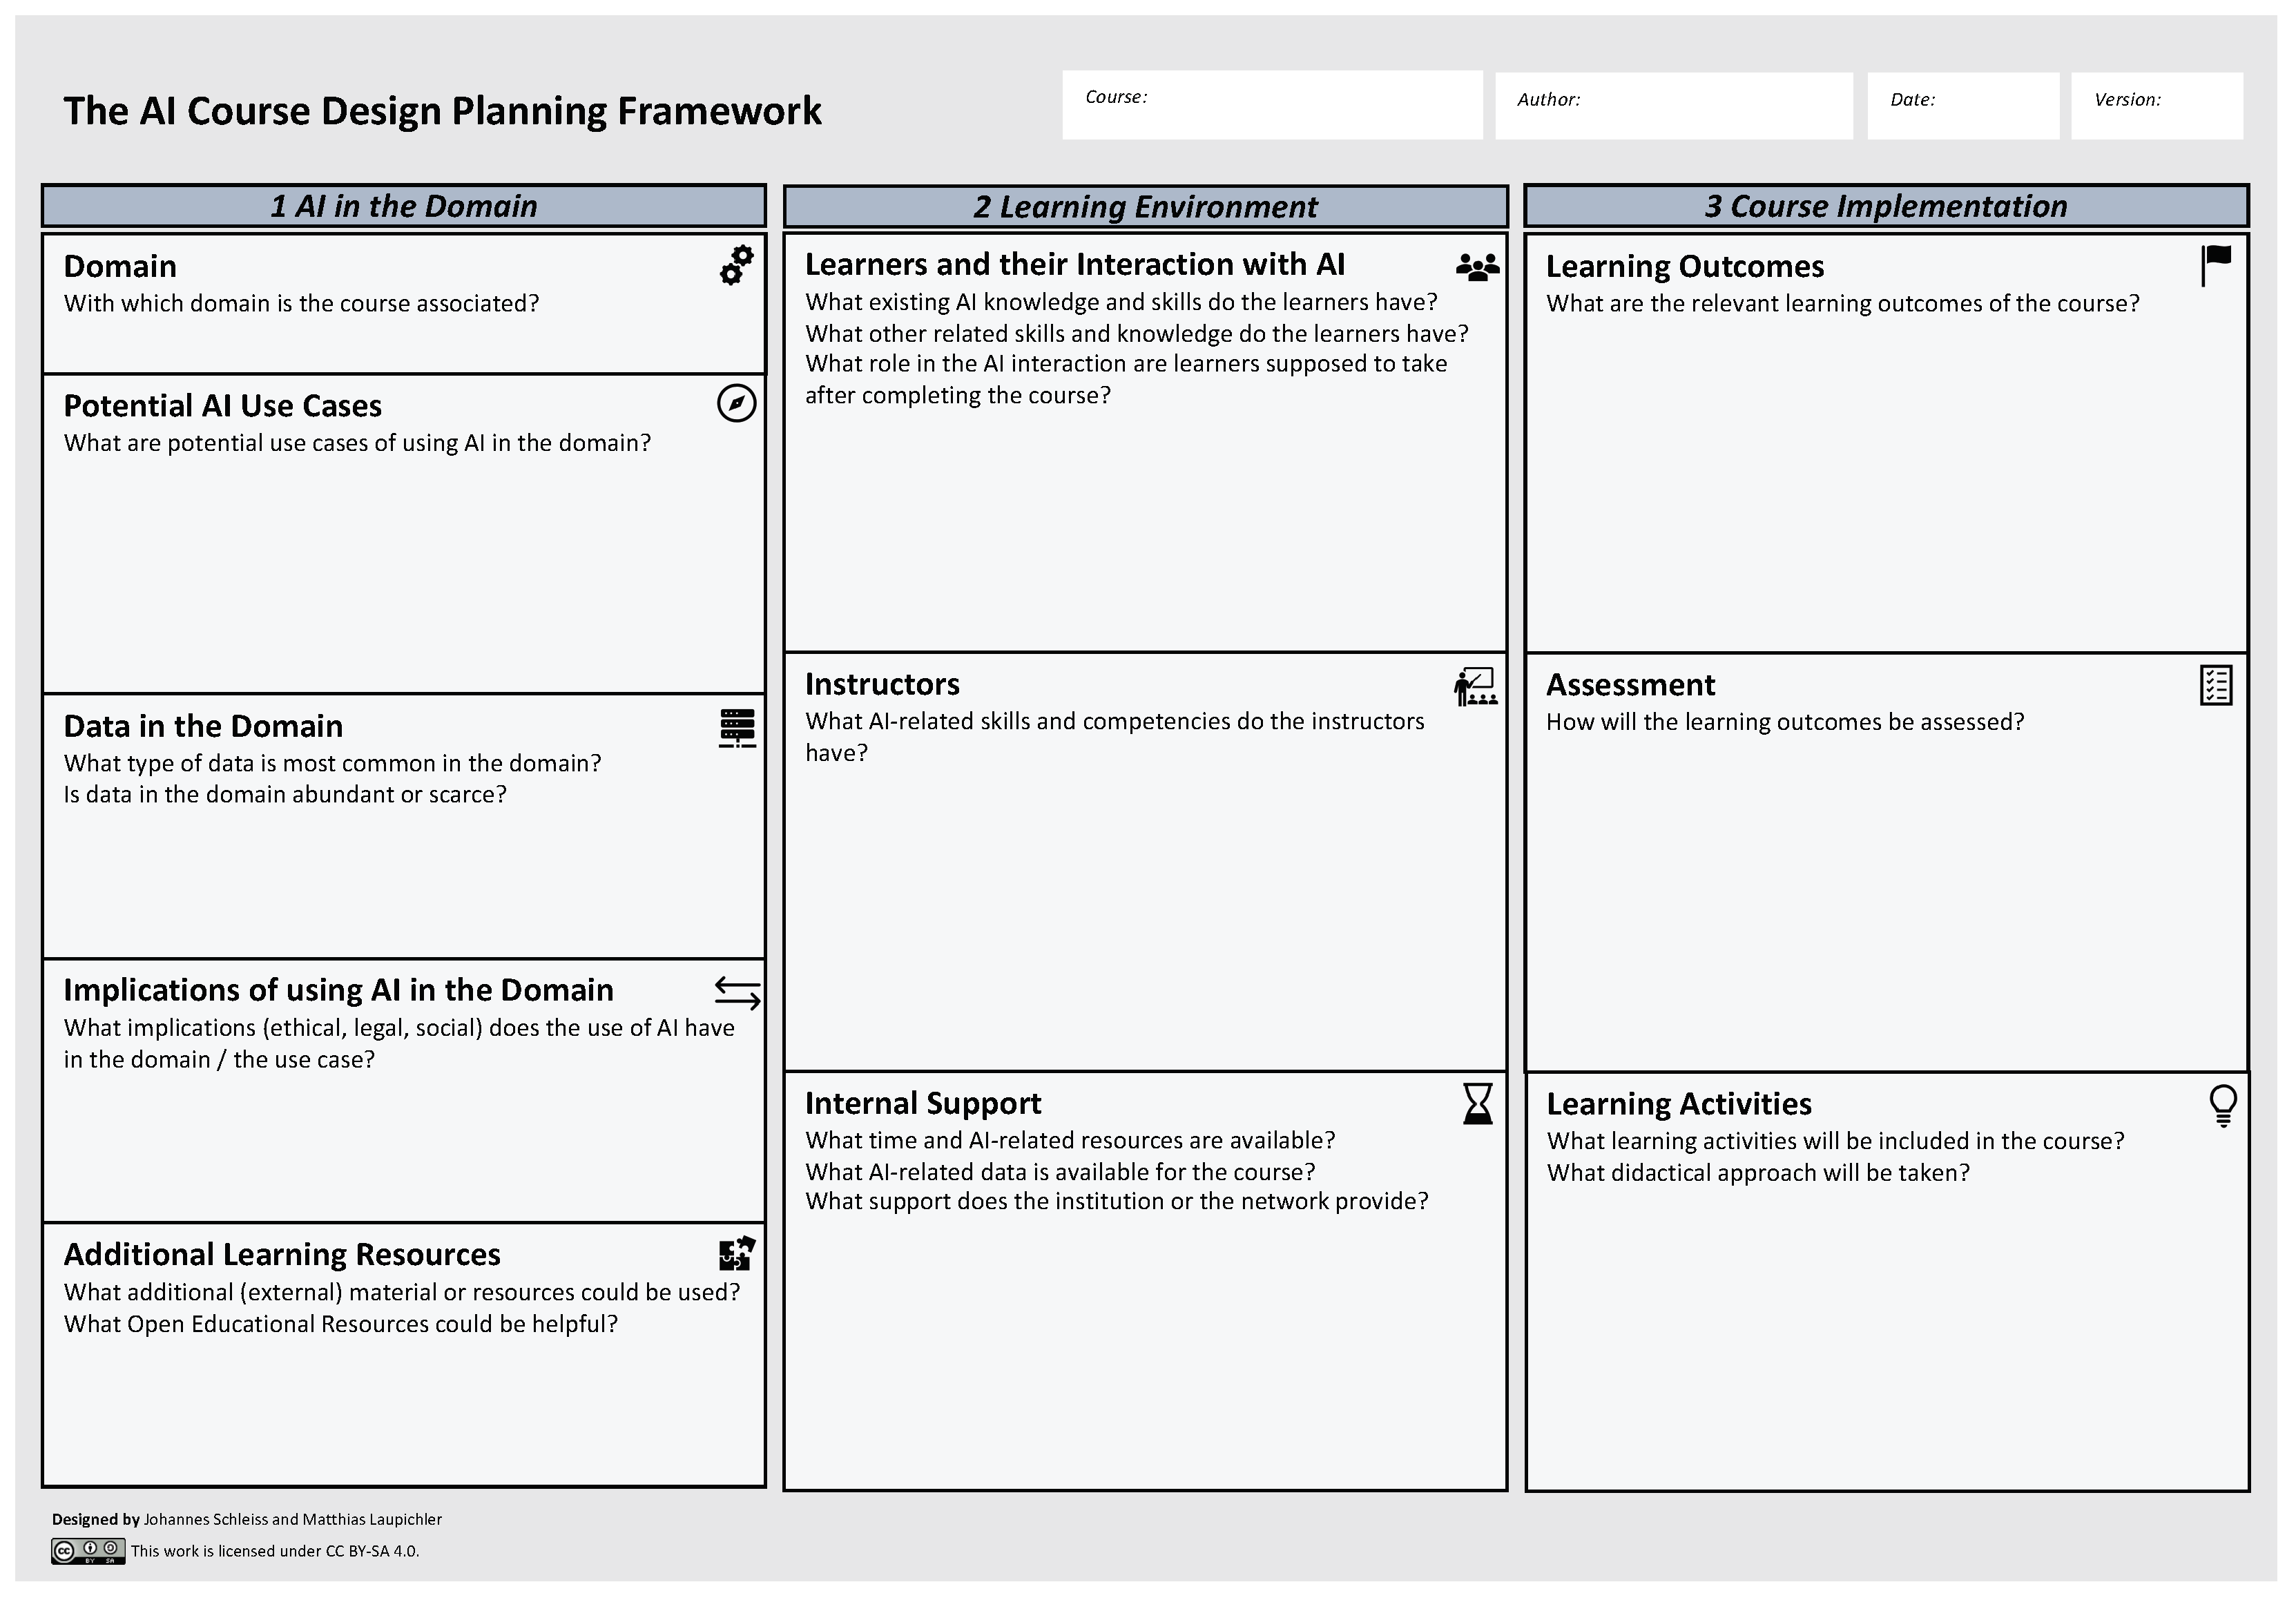
Task: Click into the Author field
Action: point(1673,106)
